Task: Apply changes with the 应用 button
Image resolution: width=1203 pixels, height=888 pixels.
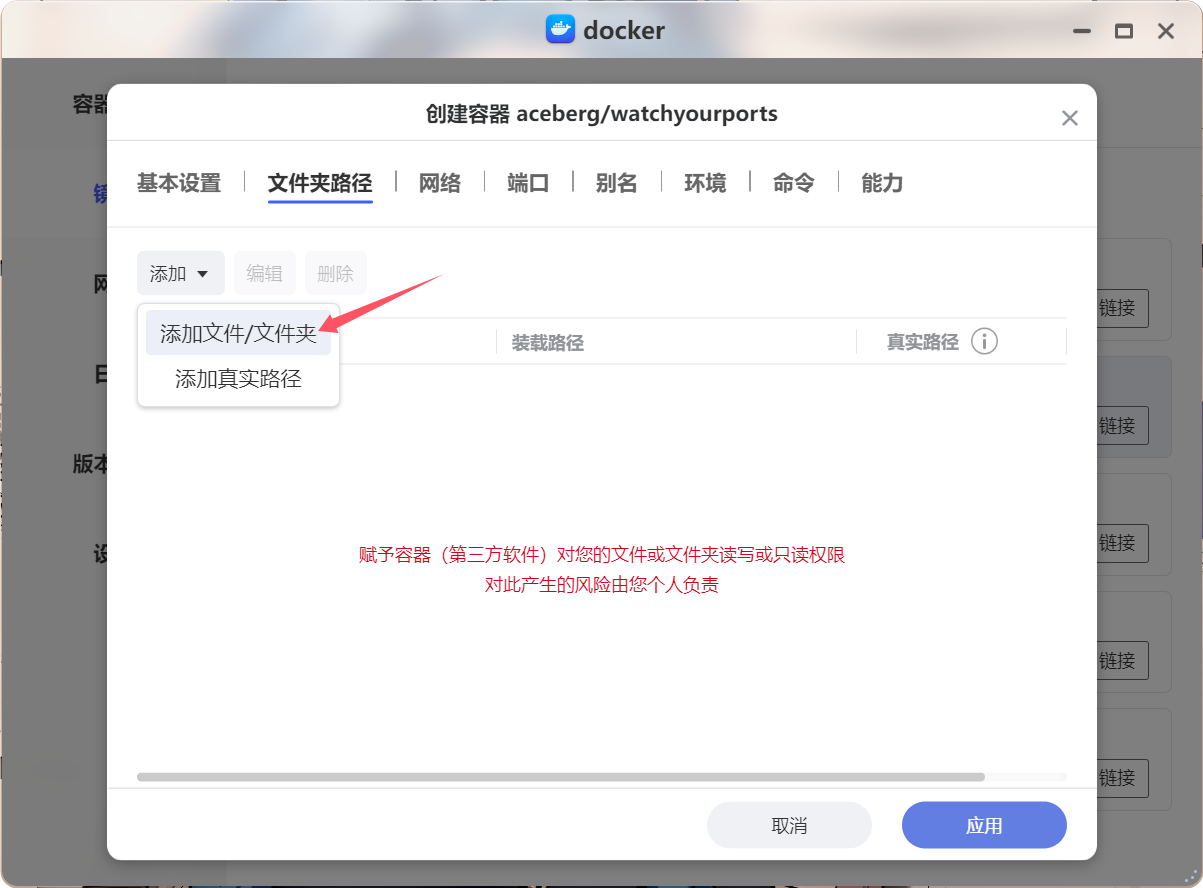Action: 983,824
